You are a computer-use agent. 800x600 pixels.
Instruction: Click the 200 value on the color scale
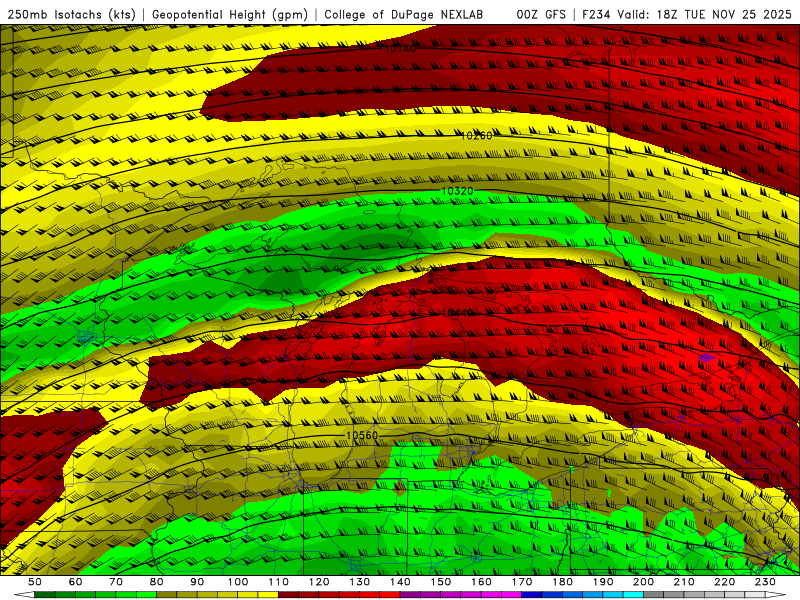[x=644, y=582]
